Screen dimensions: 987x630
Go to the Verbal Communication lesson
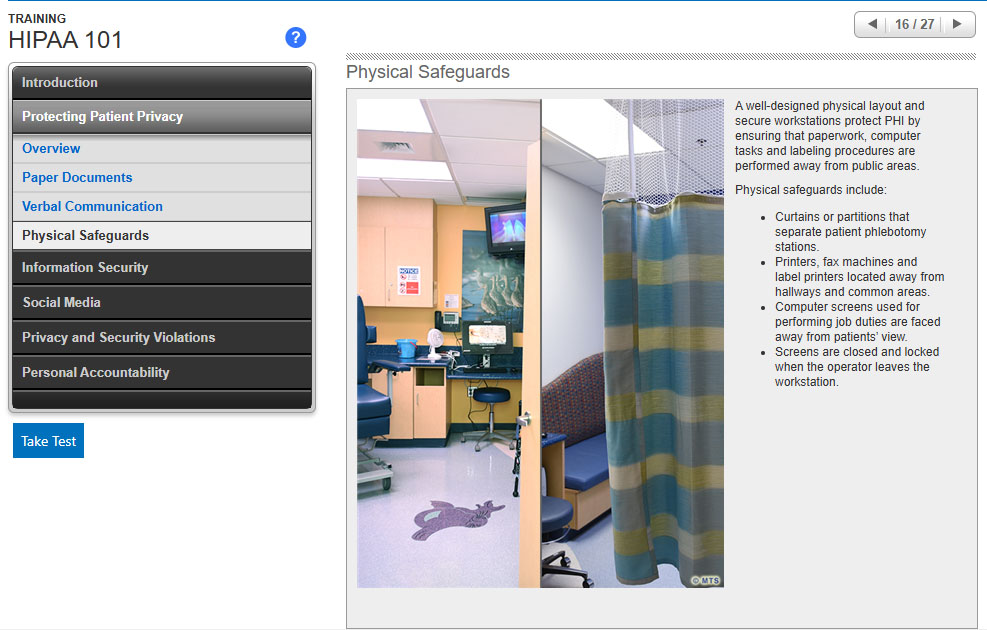[x=92, y=207]
